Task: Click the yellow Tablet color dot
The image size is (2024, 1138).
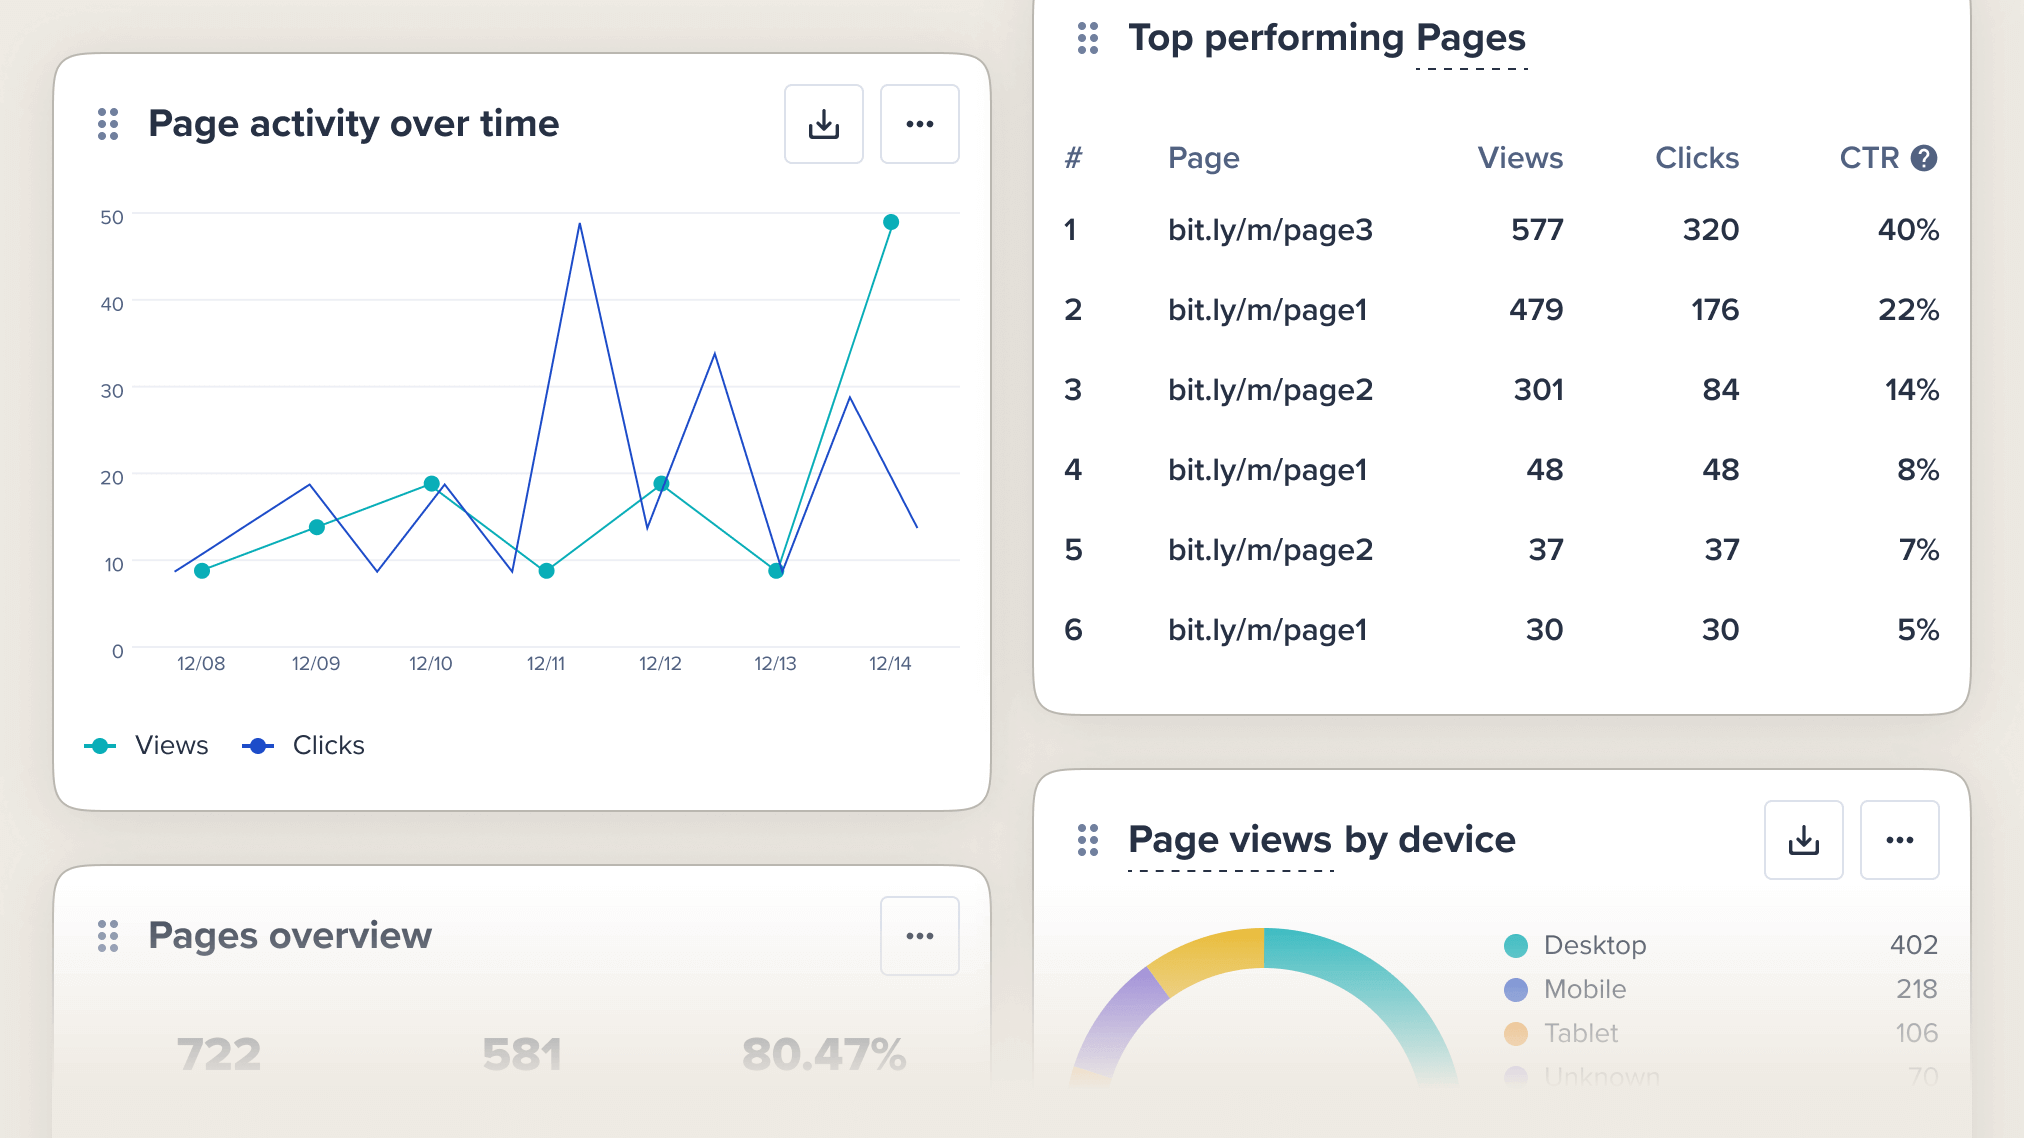Action: point(1515,1032)
